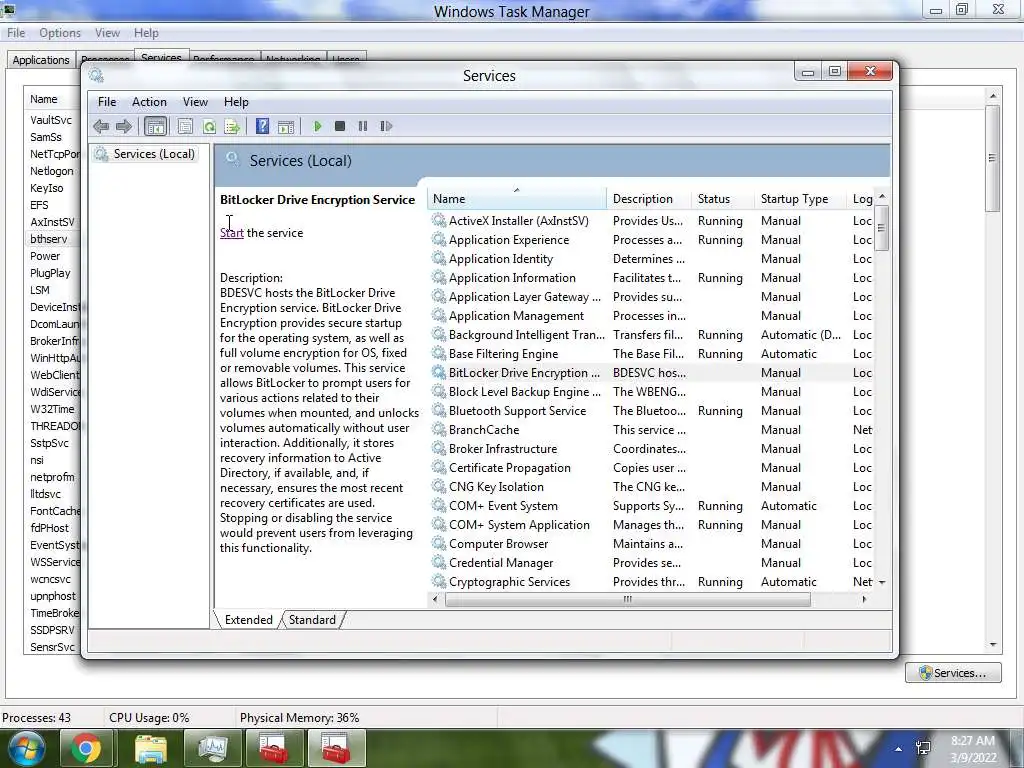The width and height of the screenshot is (1024, 768).
Task: Switch to the Standard tab
Action: [312, 620]
